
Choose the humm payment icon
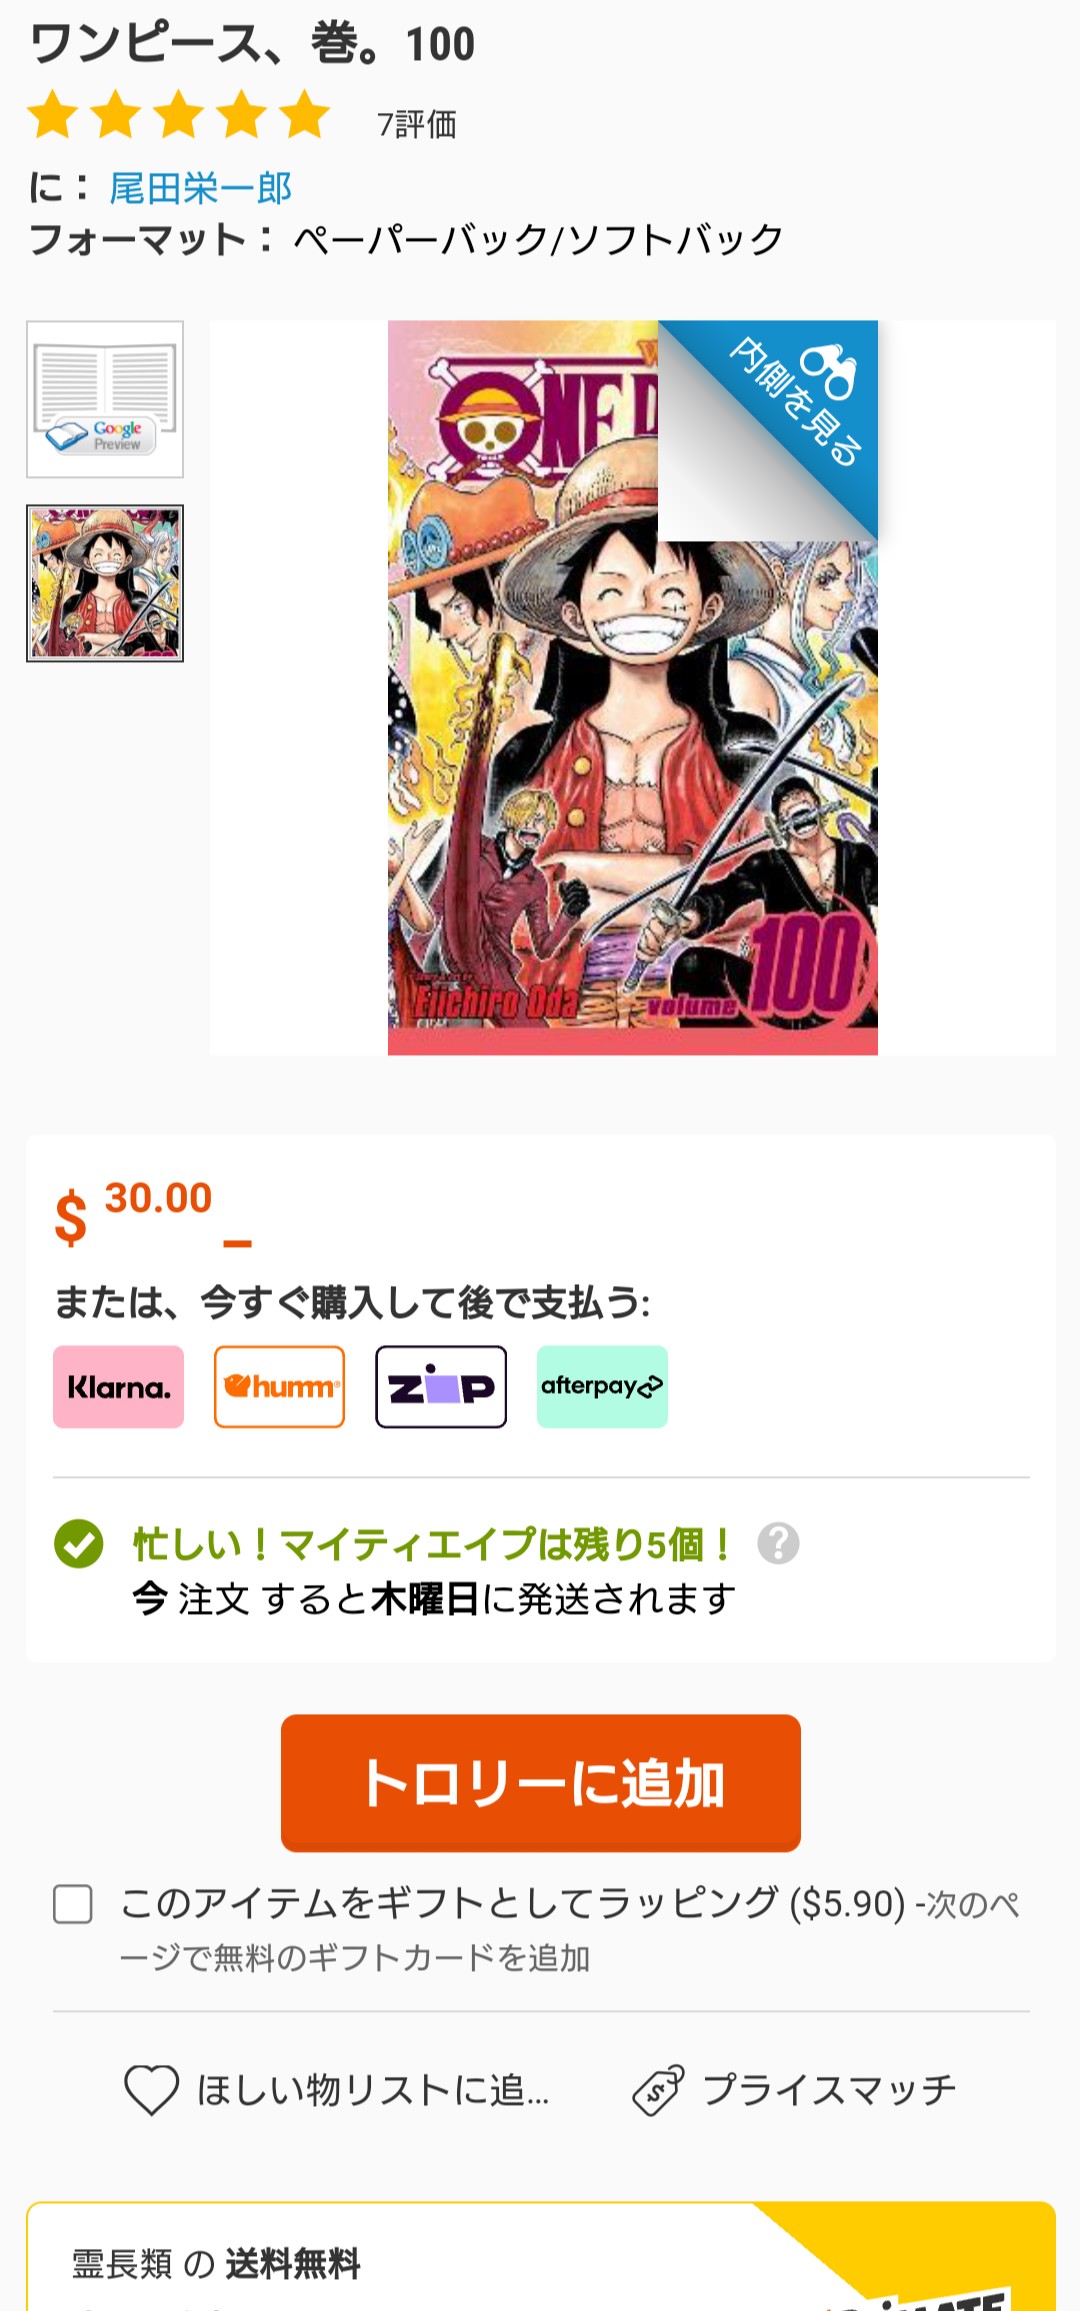279,1386
